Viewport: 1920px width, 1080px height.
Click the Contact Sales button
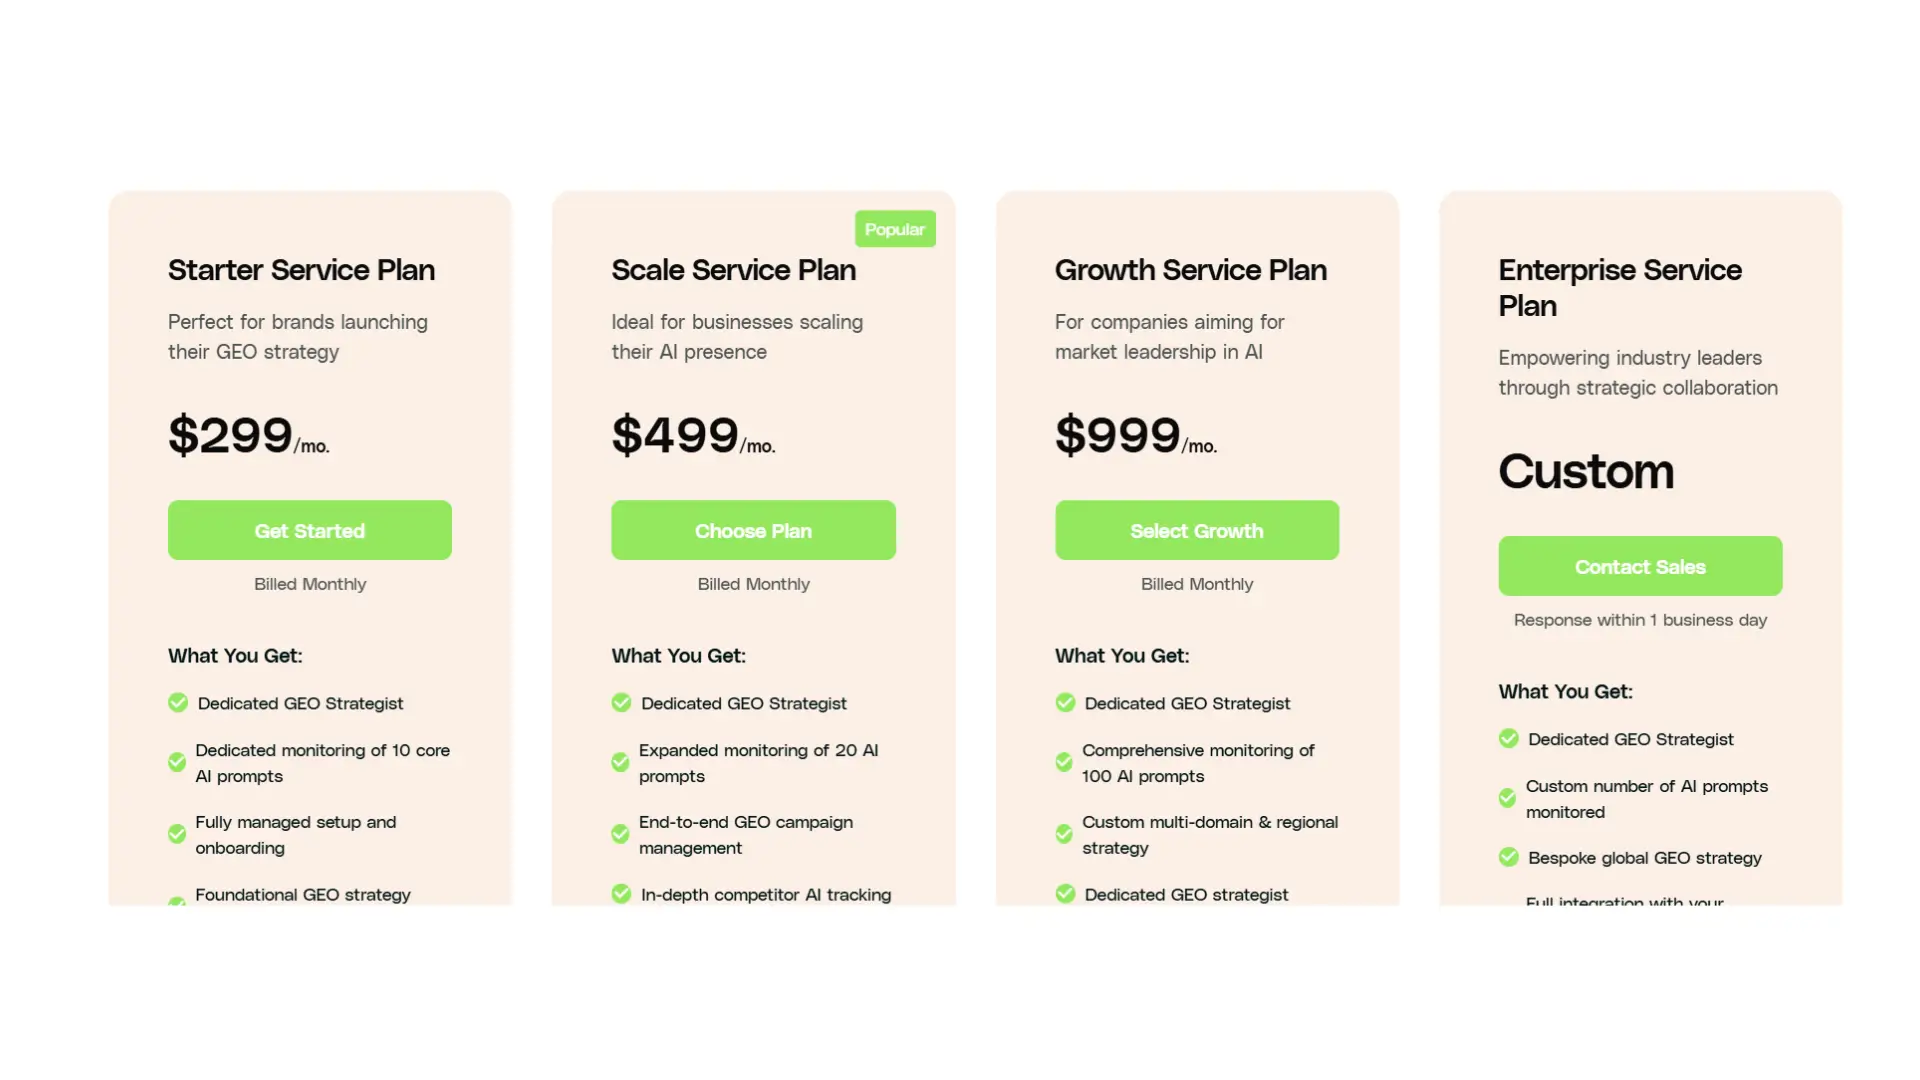coord(1639,566)
